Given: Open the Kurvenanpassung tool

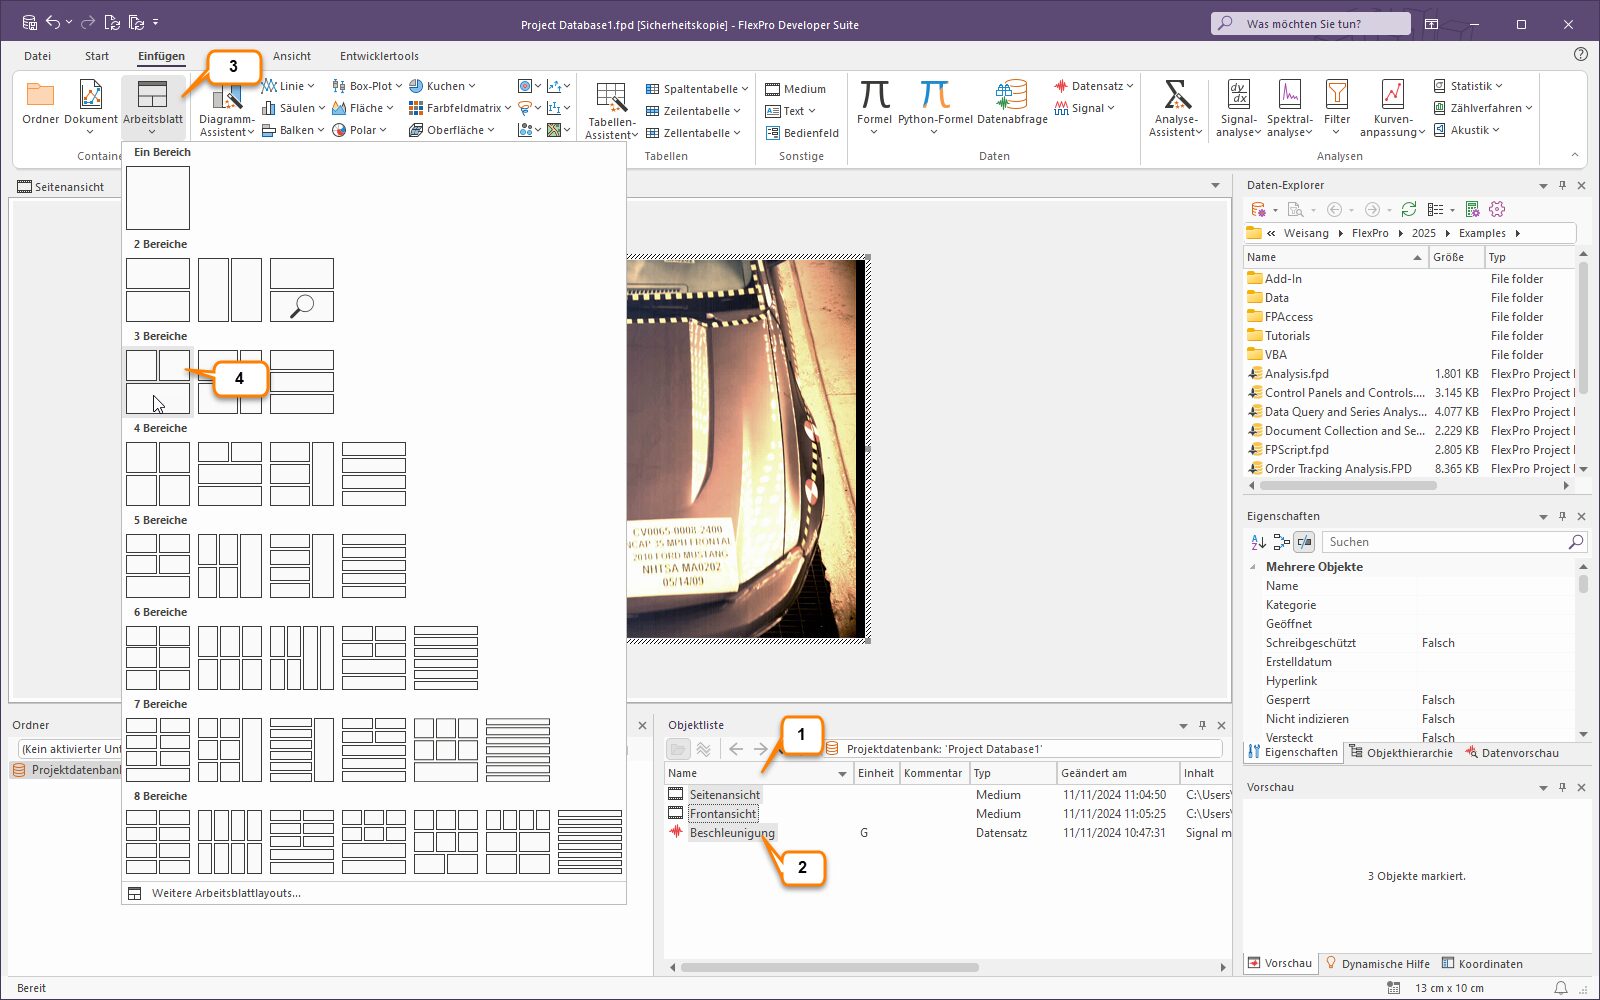Looking at the screenshot, I should (x=1392, y=96).
